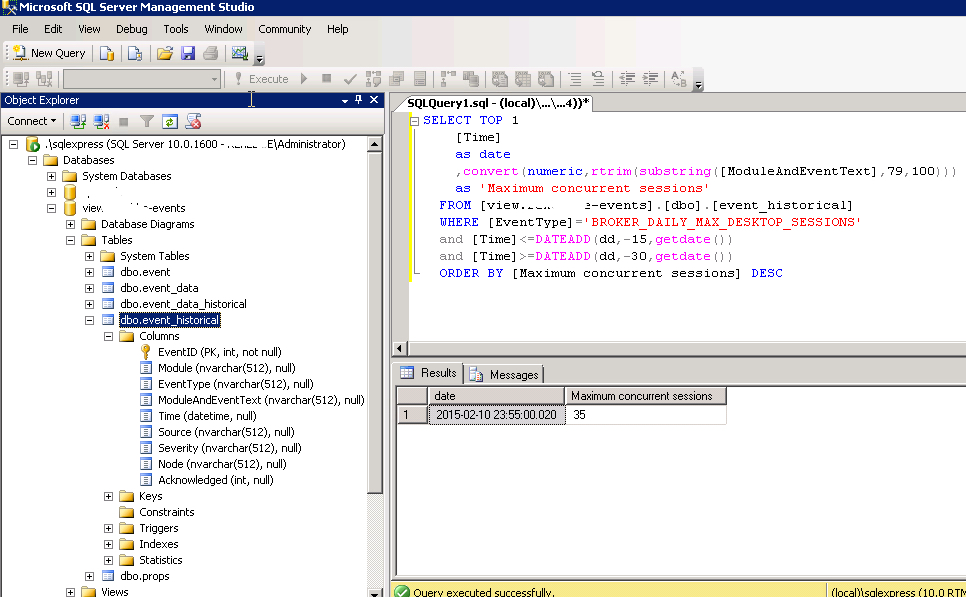966x597 pixels.
Task: Expand the dbo.props table
Action: [x=90, y=577]
